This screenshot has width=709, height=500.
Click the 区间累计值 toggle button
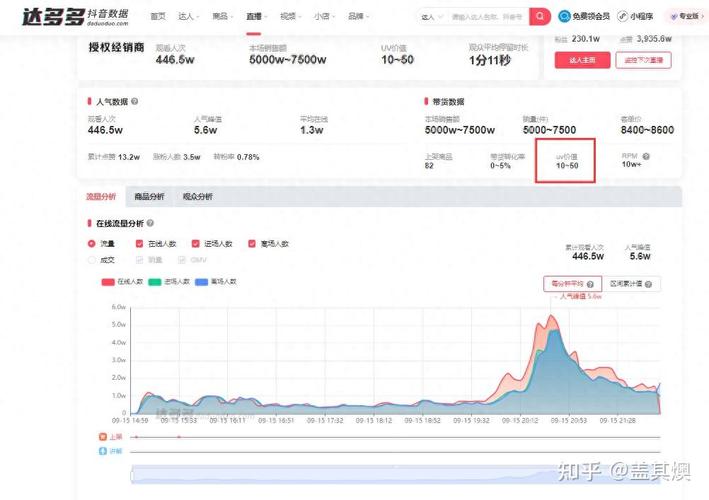click(632, 284)
